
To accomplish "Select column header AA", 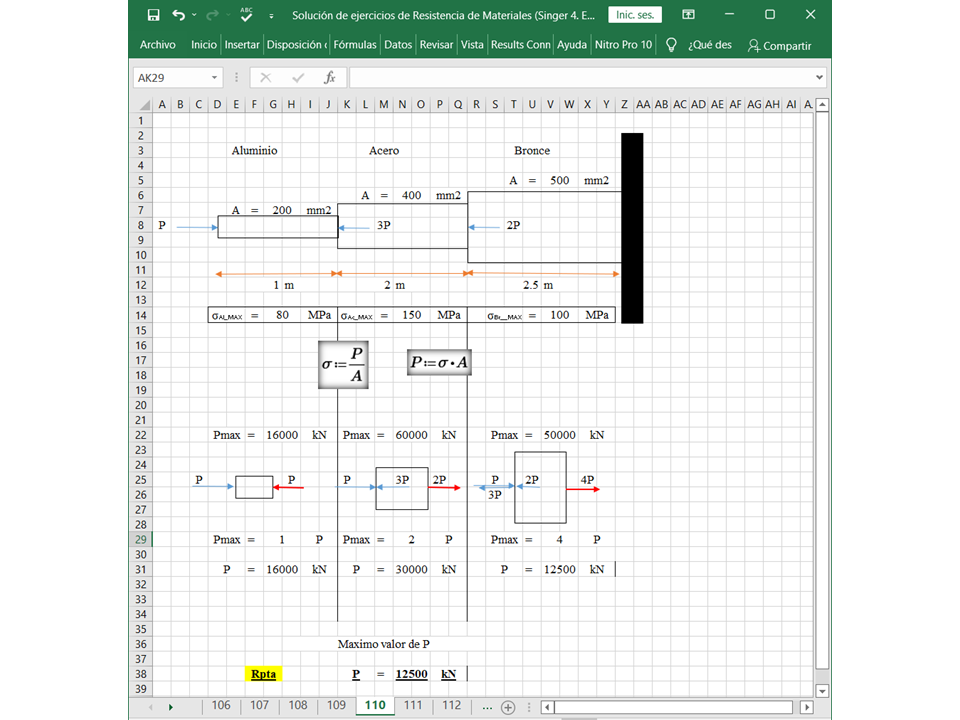I will (643, 105).
